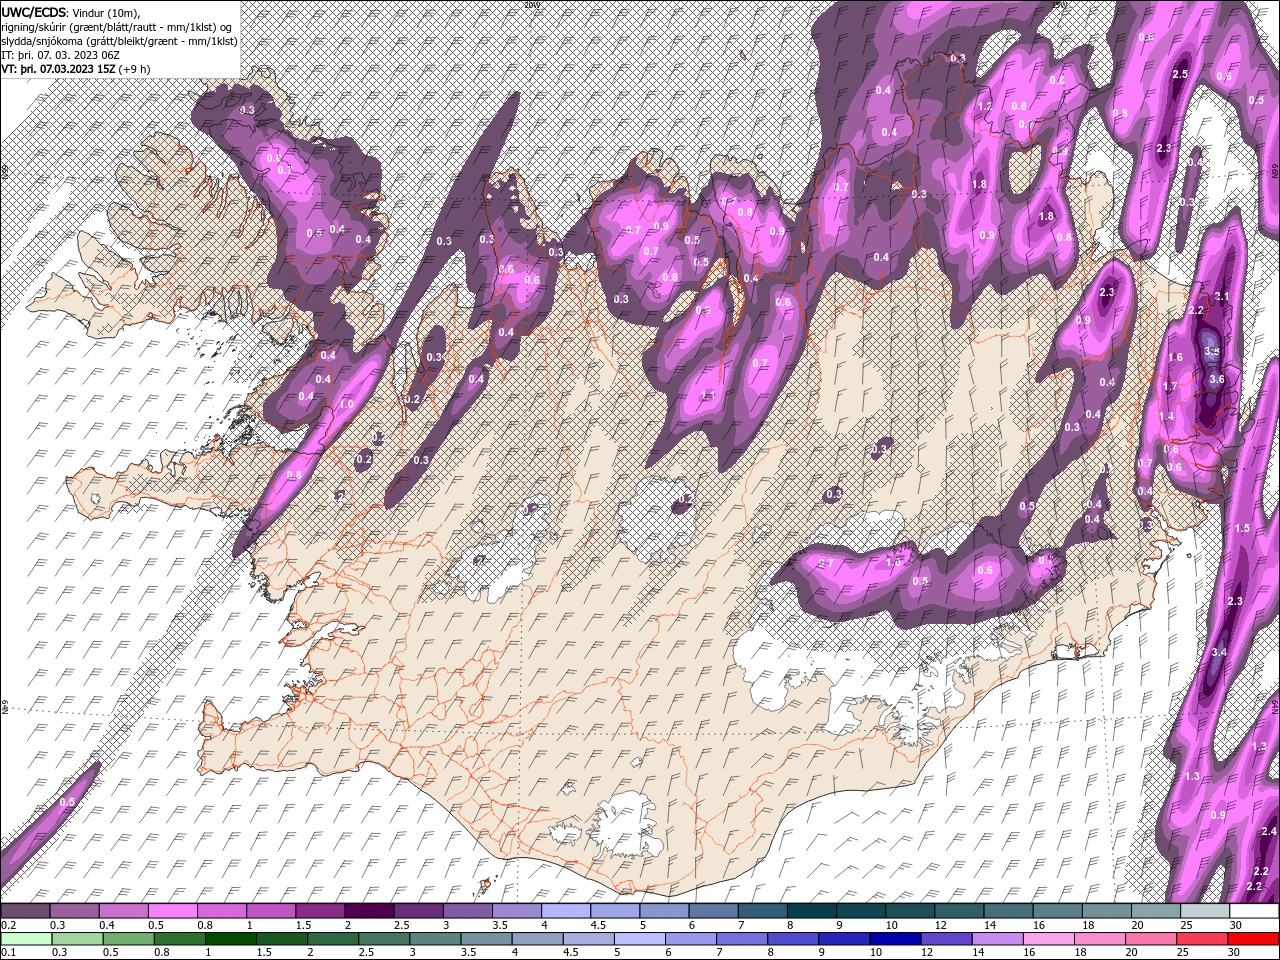Click the 0.1 snowfall value in Westfjords
This screenshot has width=1280, height=960.
pyautogui.click(x=284, y=170)
